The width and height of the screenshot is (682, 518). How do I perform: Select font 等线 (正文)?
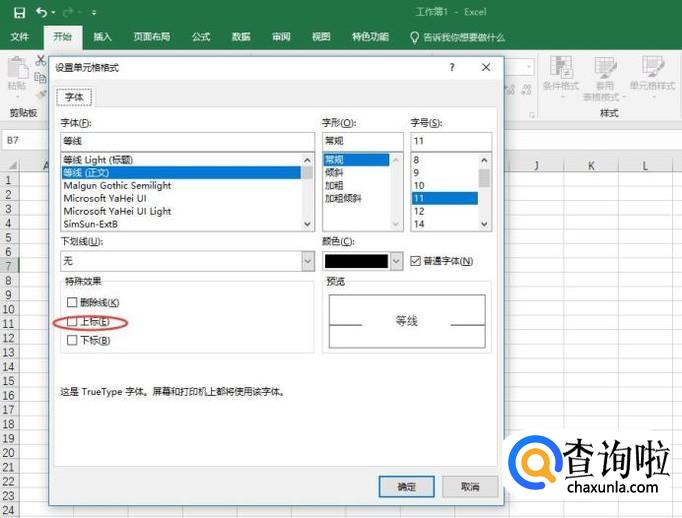[181, 173]
